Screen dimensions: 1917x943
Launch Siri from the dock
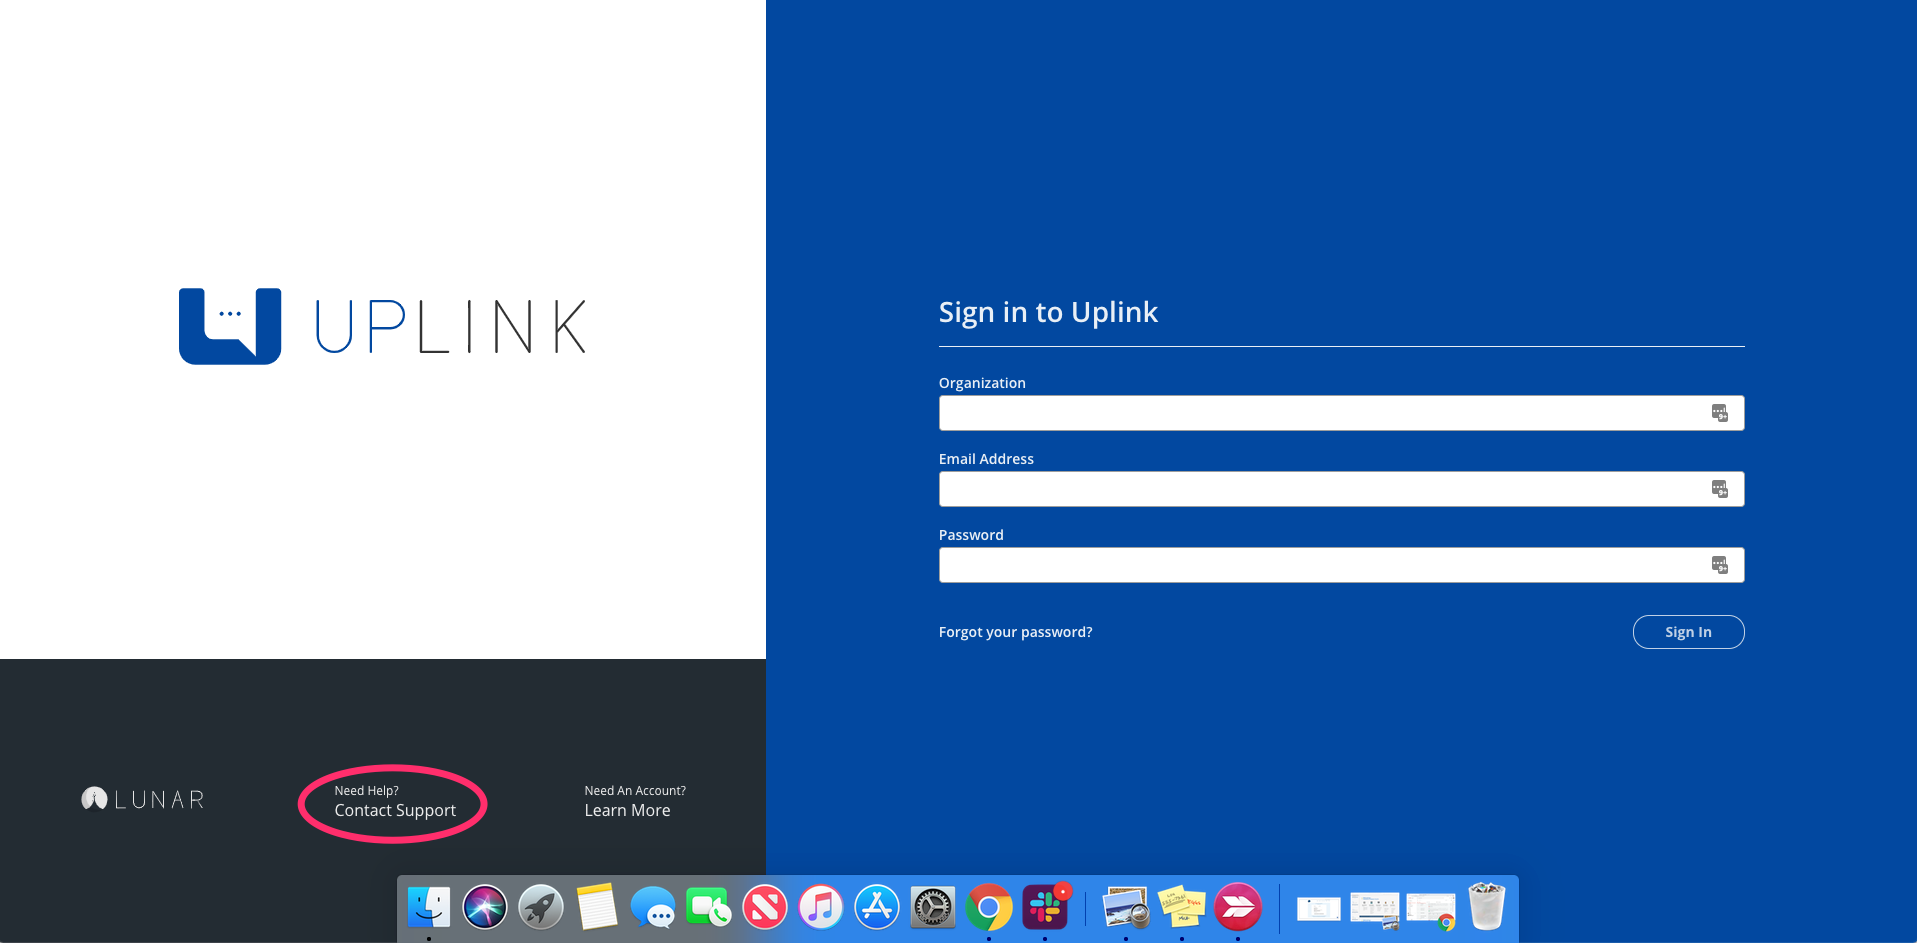coord(485,908)
